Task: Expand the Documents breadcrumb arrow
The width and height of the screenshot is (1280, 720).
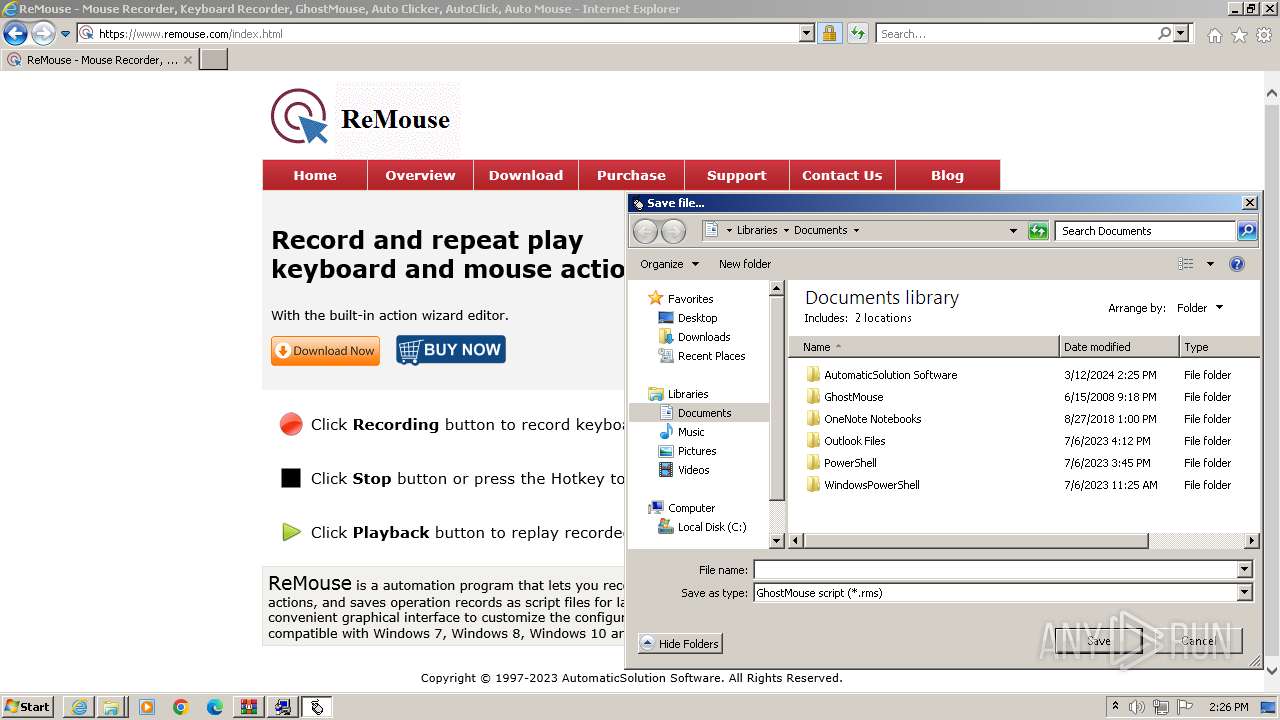Action: [x=856, y=230]
